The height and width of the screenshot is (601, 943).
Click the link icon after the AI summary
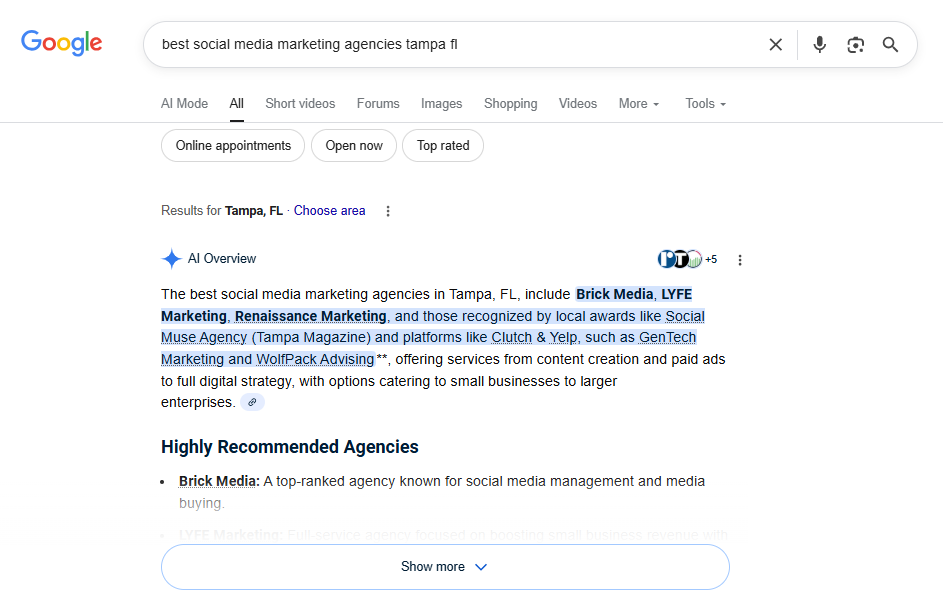point(251,401)
